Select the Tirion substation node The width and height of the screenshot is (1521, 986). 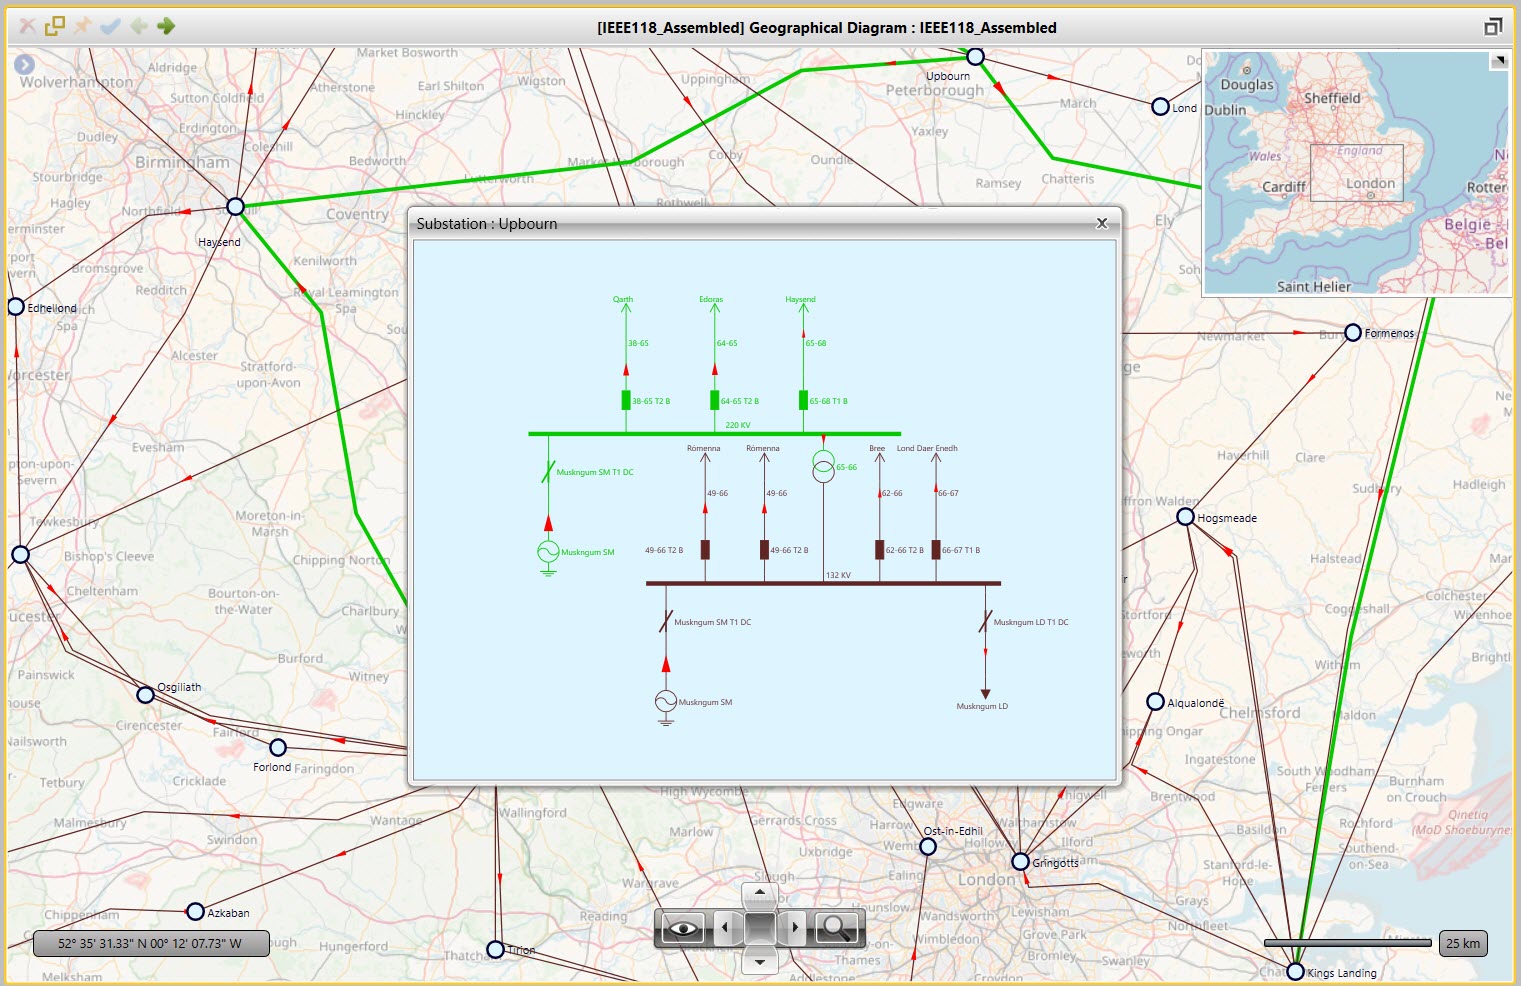click(495, 949)
